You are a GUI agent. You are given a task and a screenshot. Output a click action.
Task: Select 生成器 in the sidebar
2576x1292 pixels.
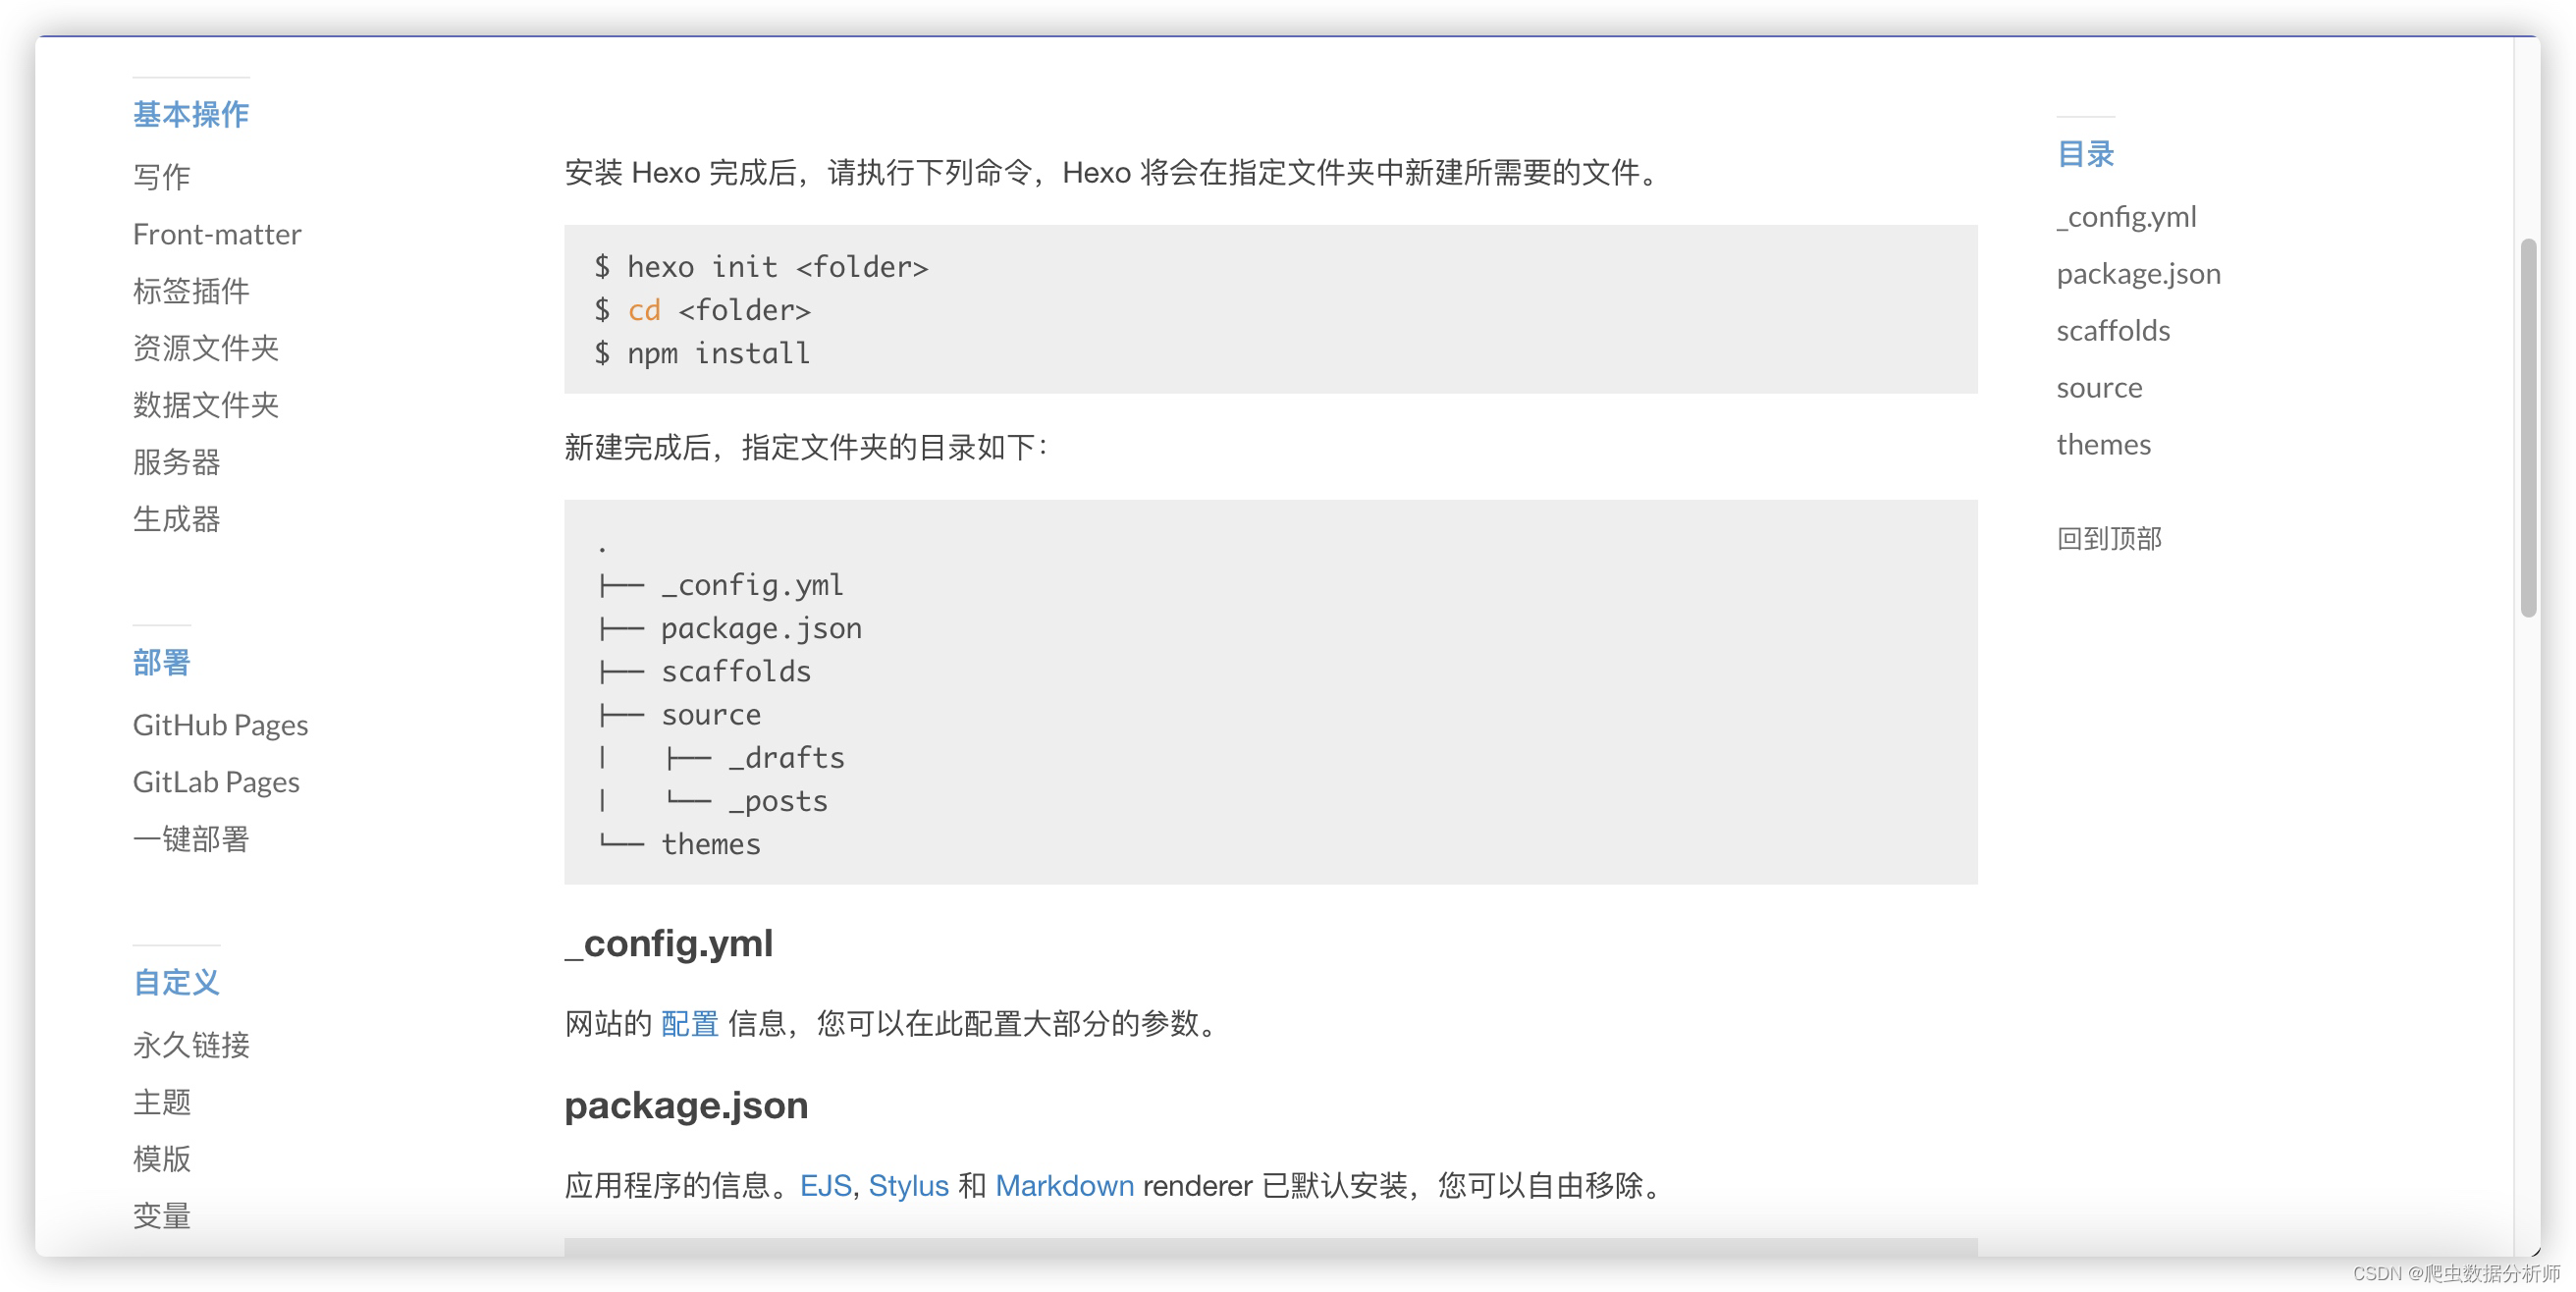coord(176,519)
